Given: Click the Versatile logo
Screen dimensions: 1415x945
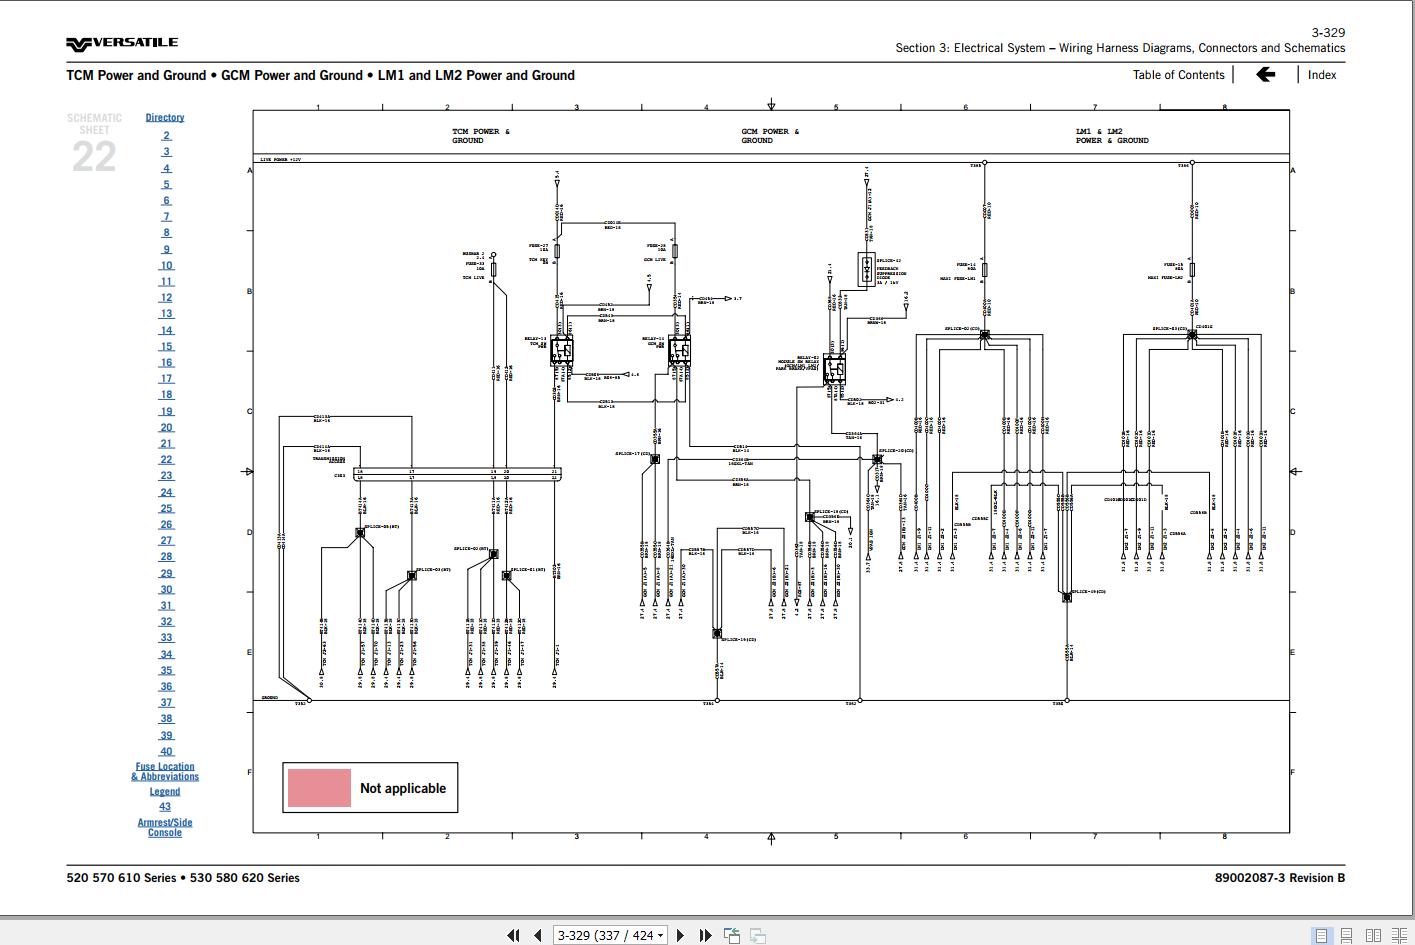Looking at the screenshot, I should click(x=122, y=43).
